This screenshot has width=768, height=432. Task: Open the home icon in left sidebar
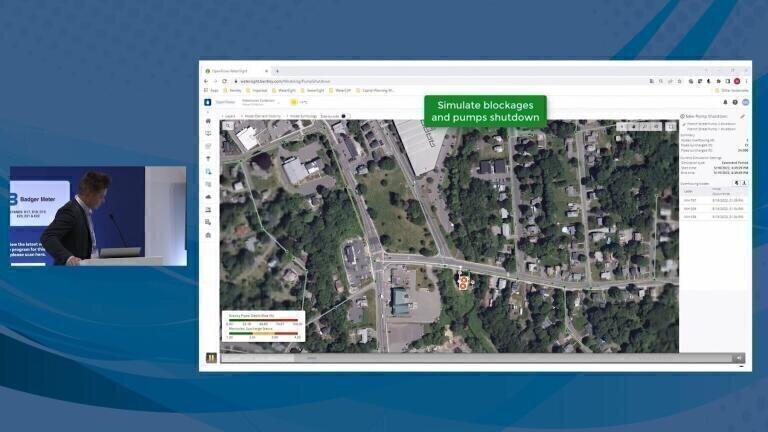(x=208, y=121)
